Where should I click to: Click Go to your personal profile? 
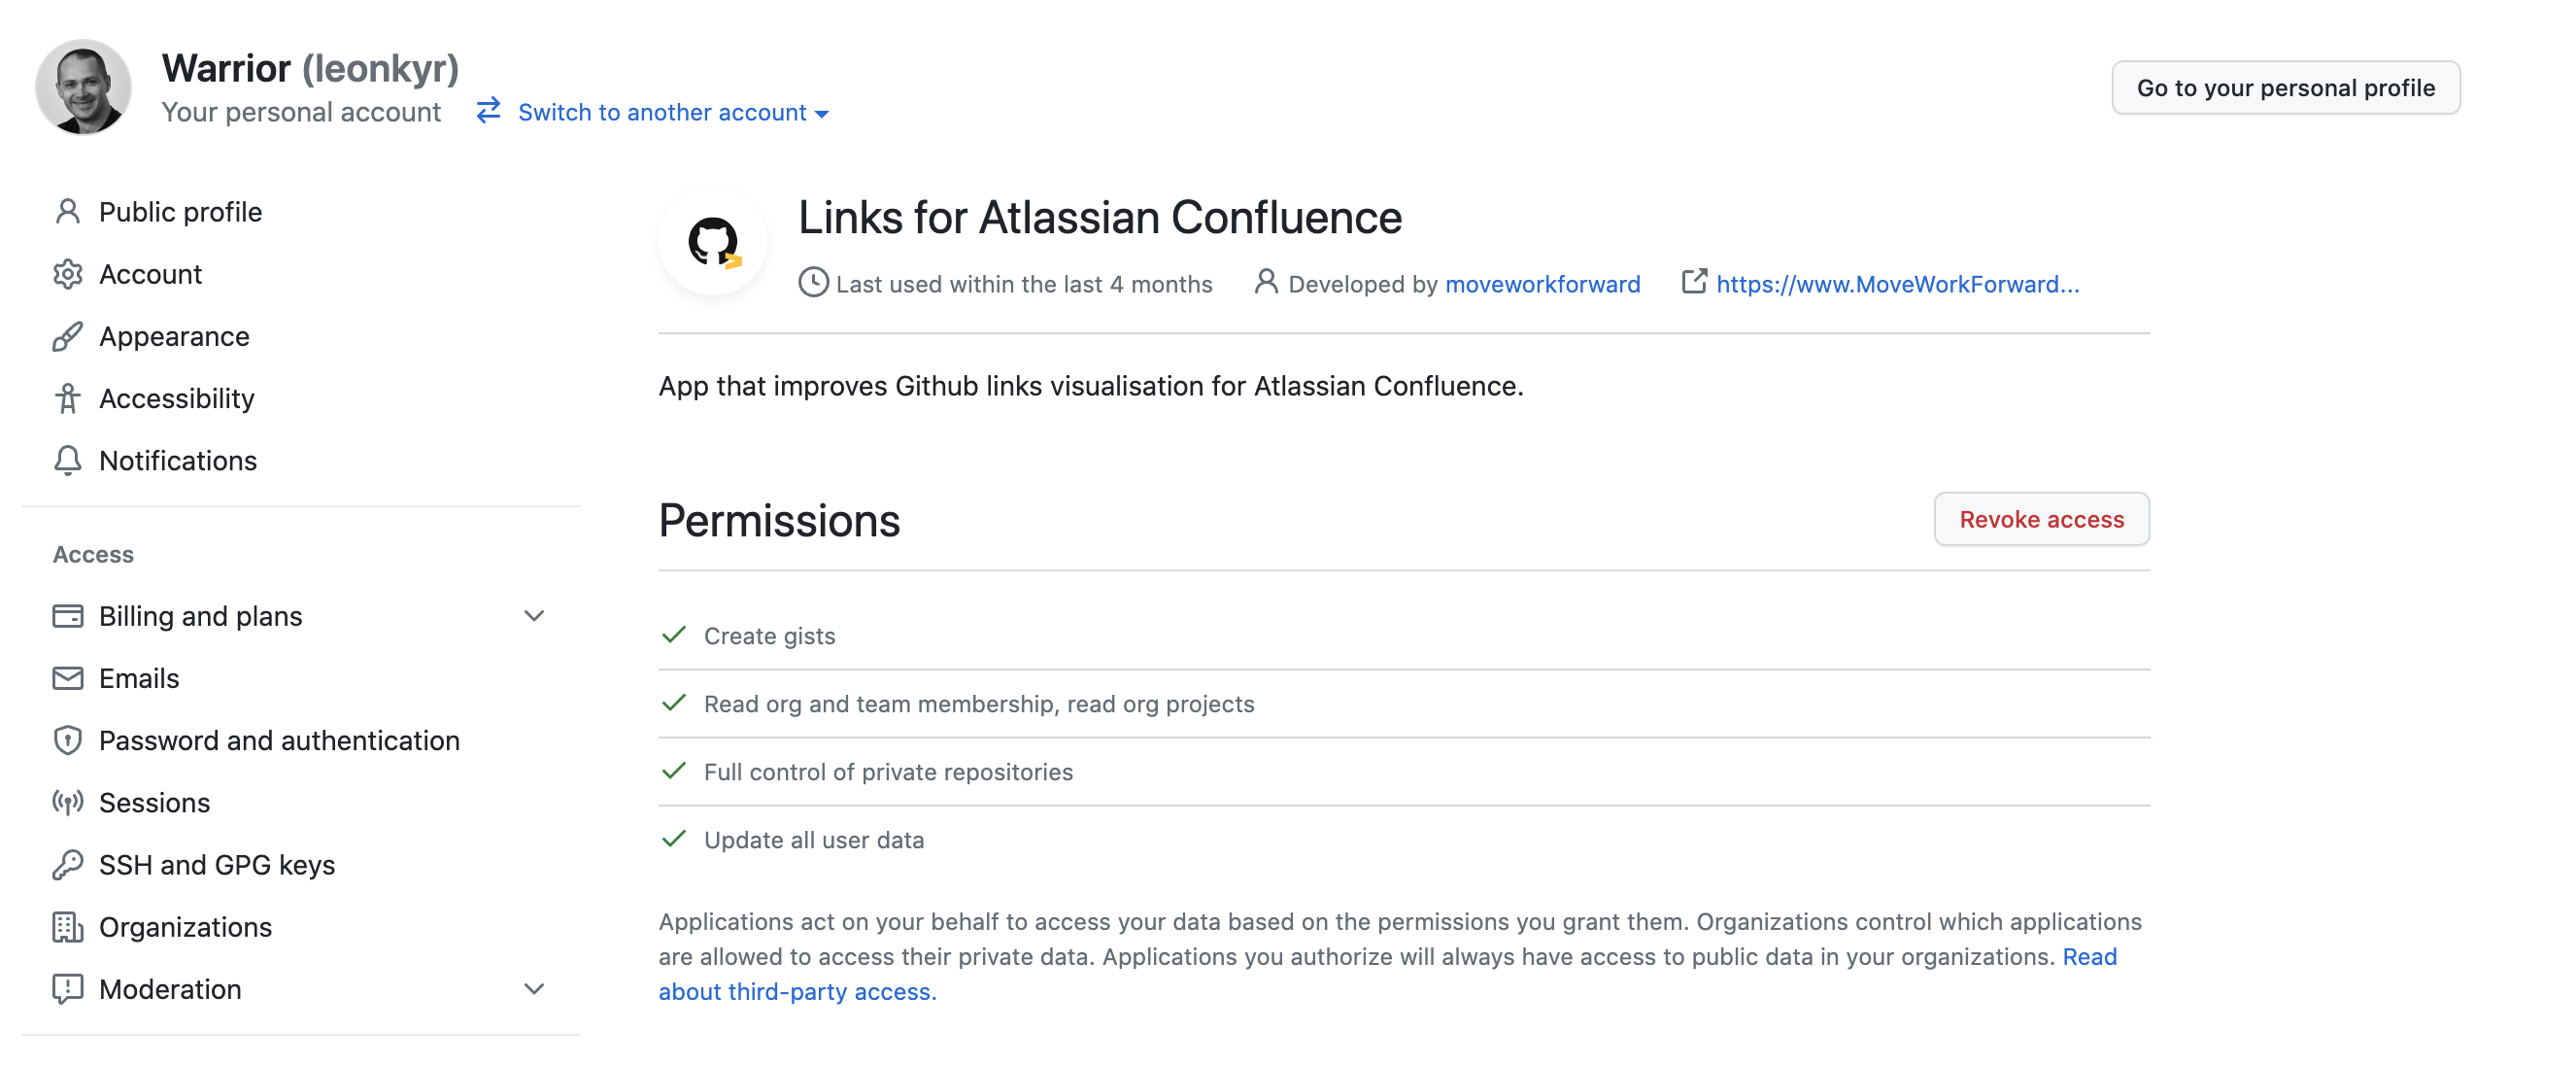pos(2285,88)
